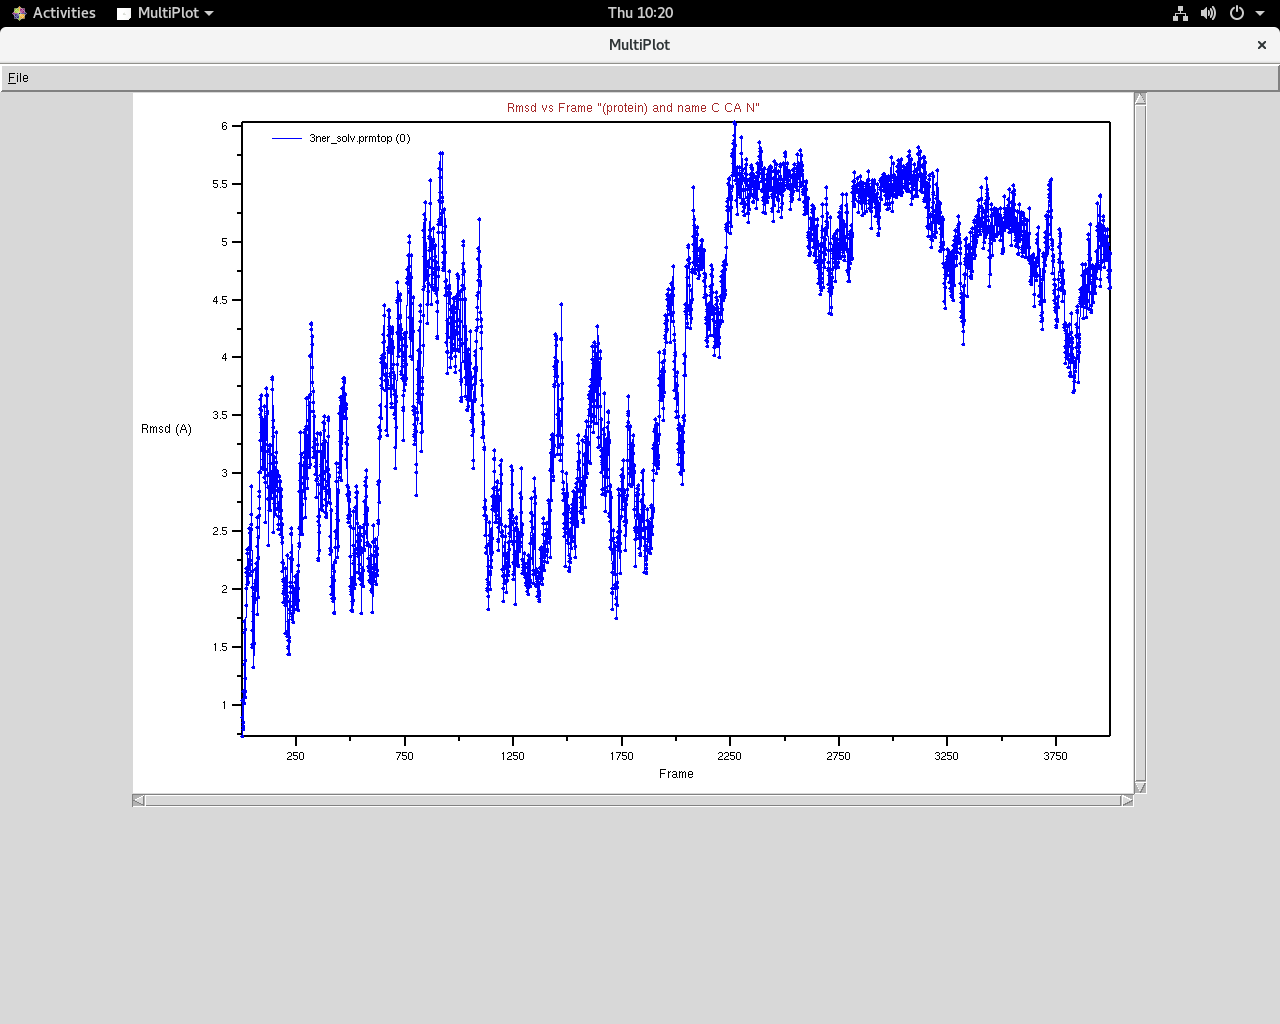Click the down arrow on vertical scrollbar

pos(1140,787)
